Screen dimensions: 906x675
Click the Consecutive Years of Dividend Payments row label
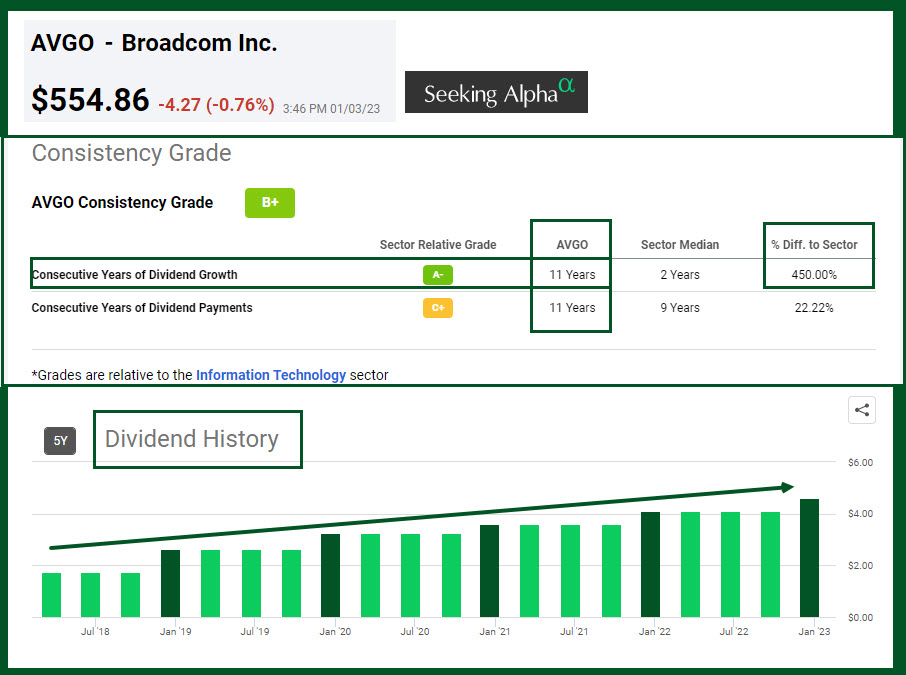[141, 308]
